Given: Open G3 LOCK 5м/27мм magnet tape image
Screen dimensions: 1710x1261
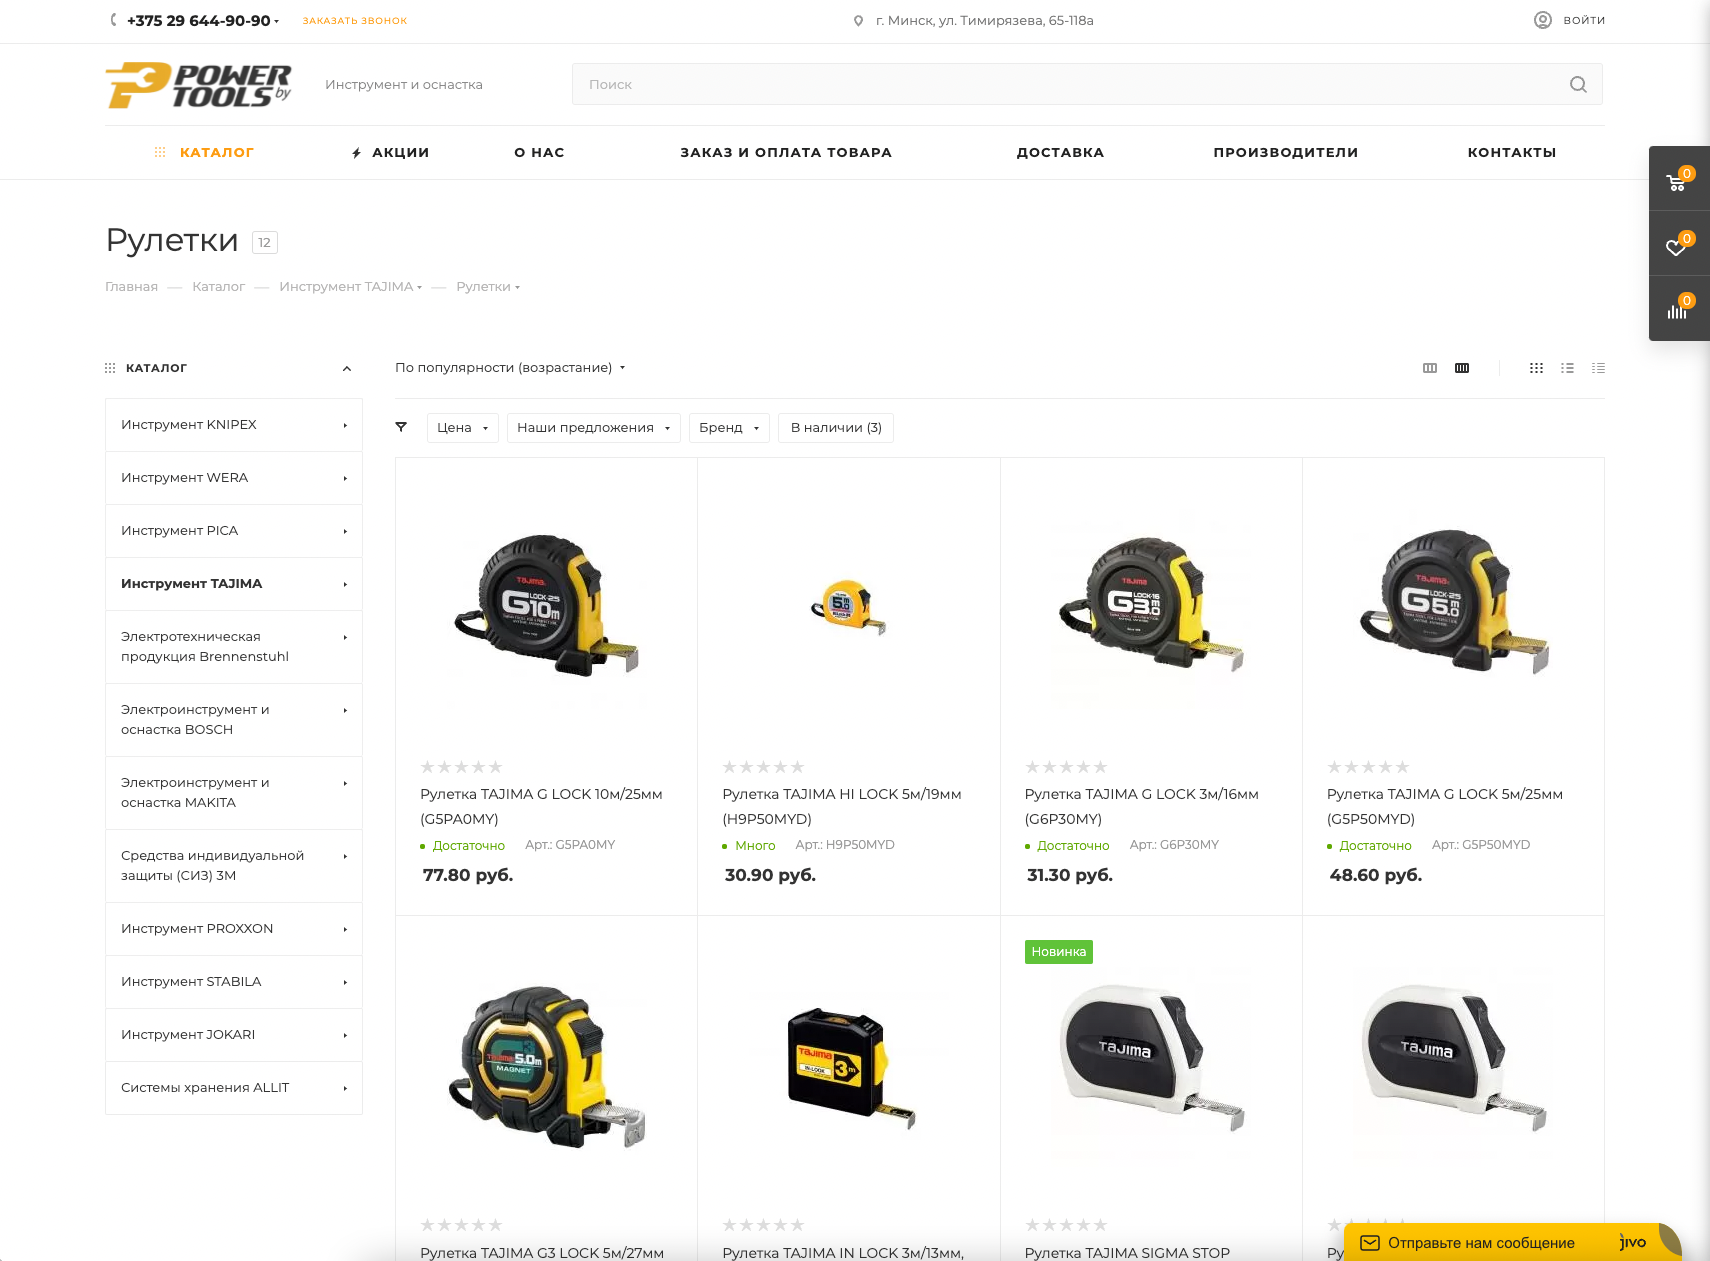Looking at the screenshot, I should point(546,1065).
